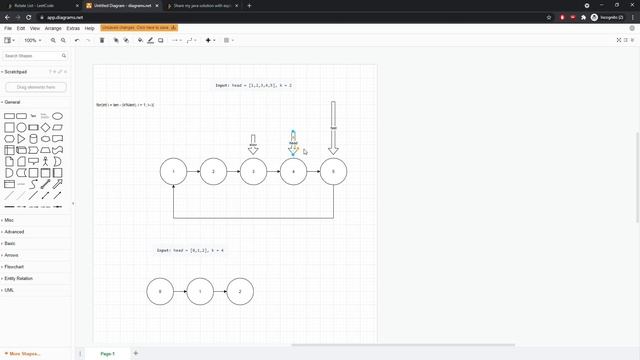Open the connection arrow style dropdown
This screenshot has height=360, width=640.
(x=176, y=40)
